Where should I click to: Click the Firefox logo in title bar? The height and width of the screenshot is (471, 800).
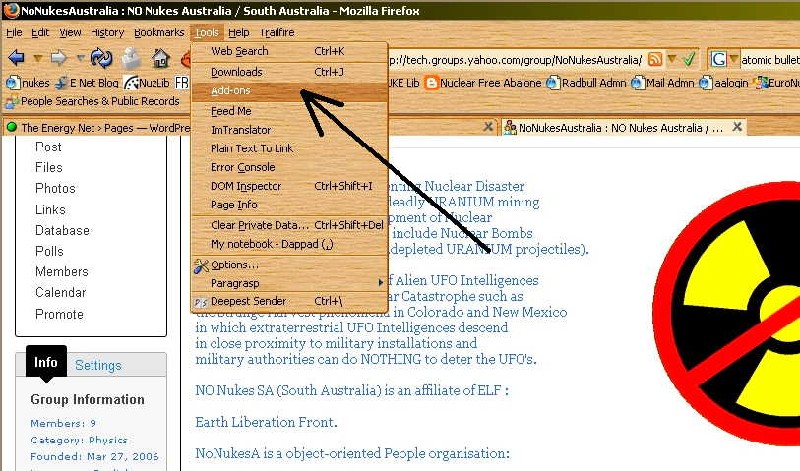[x=11, y=10]
